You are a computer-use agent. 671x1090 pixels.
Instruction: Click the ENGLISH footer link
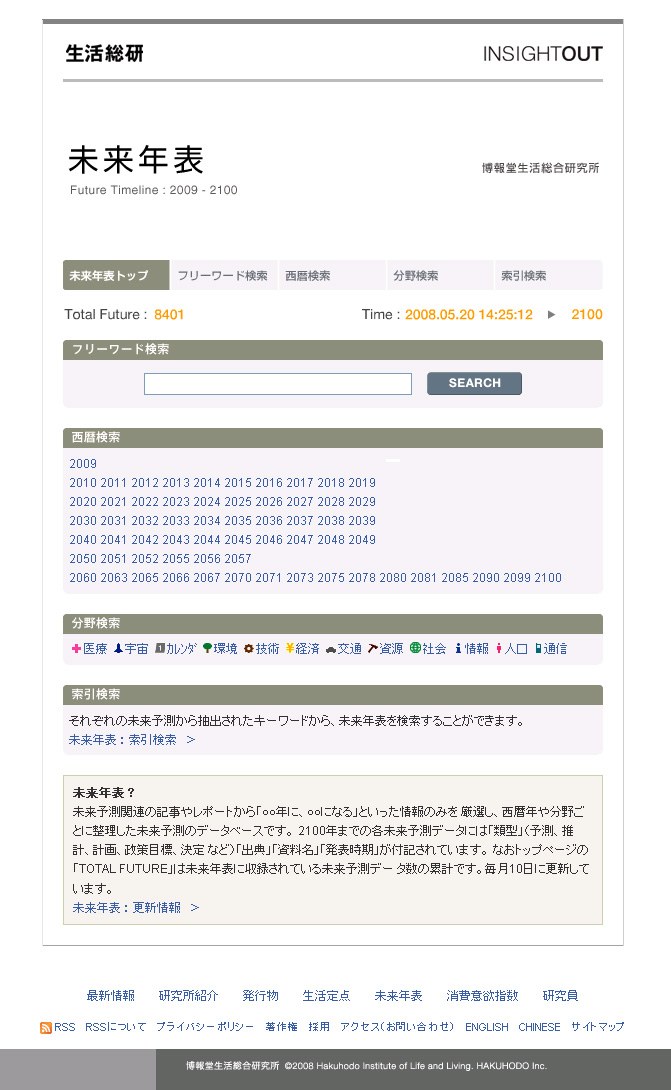(487, 1027)
